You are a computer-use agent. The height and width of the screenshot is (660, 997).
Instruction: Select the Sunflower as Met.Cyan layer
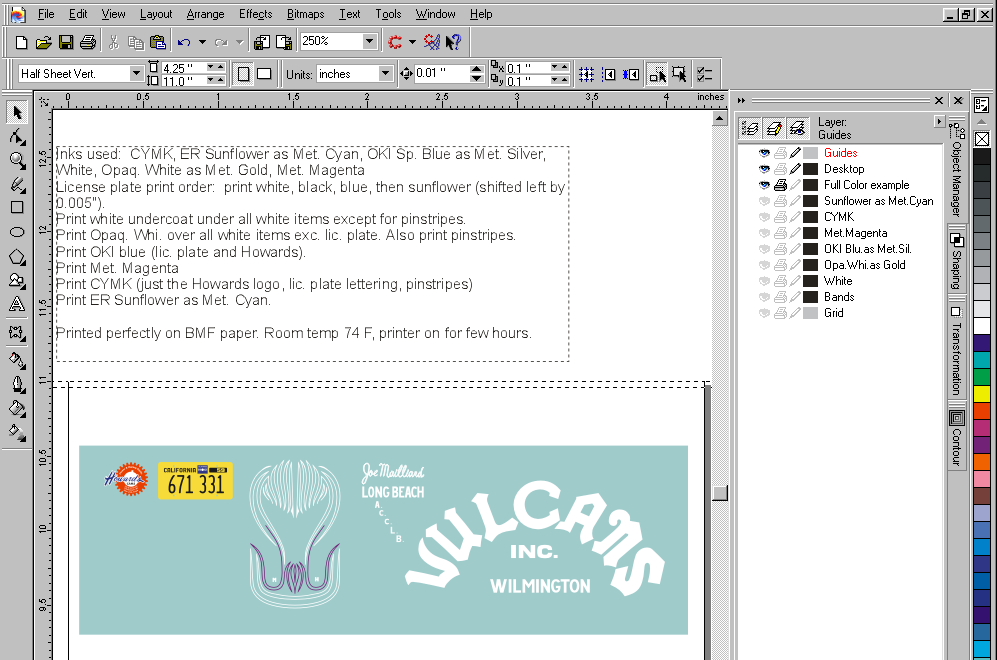(879, 201)
